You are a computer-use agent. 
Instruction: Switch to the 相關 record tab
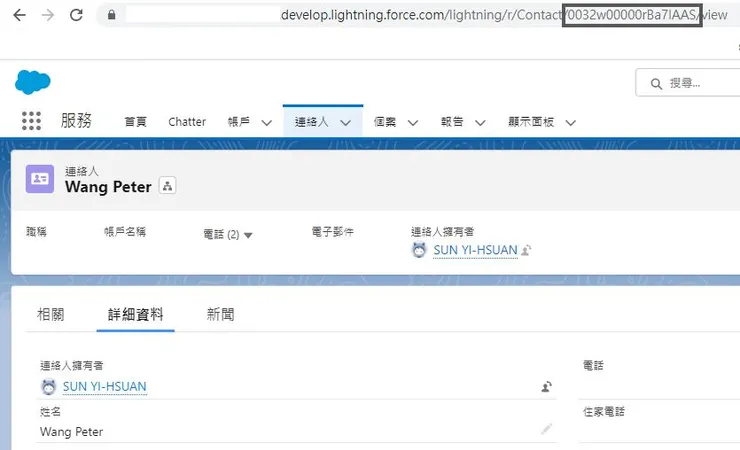click(x=50, y=314)
